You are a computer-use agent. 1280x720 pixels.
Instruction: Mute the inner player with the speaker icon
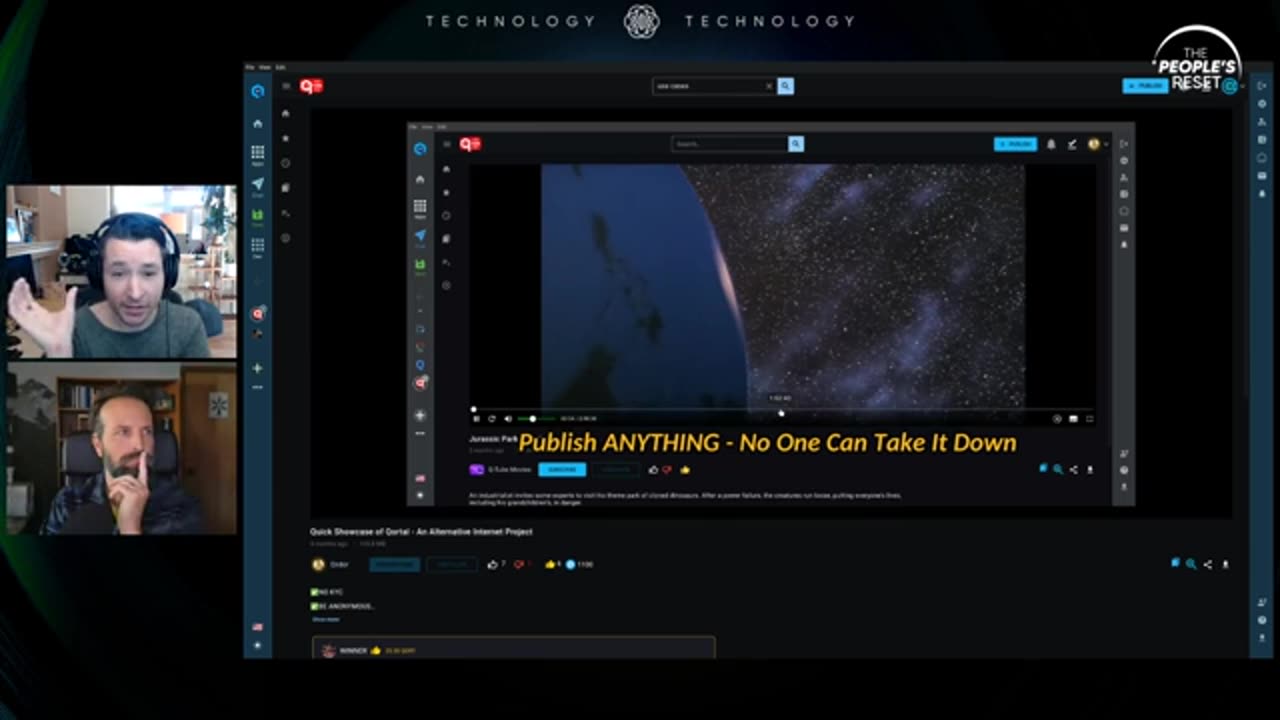coord(508,419)
